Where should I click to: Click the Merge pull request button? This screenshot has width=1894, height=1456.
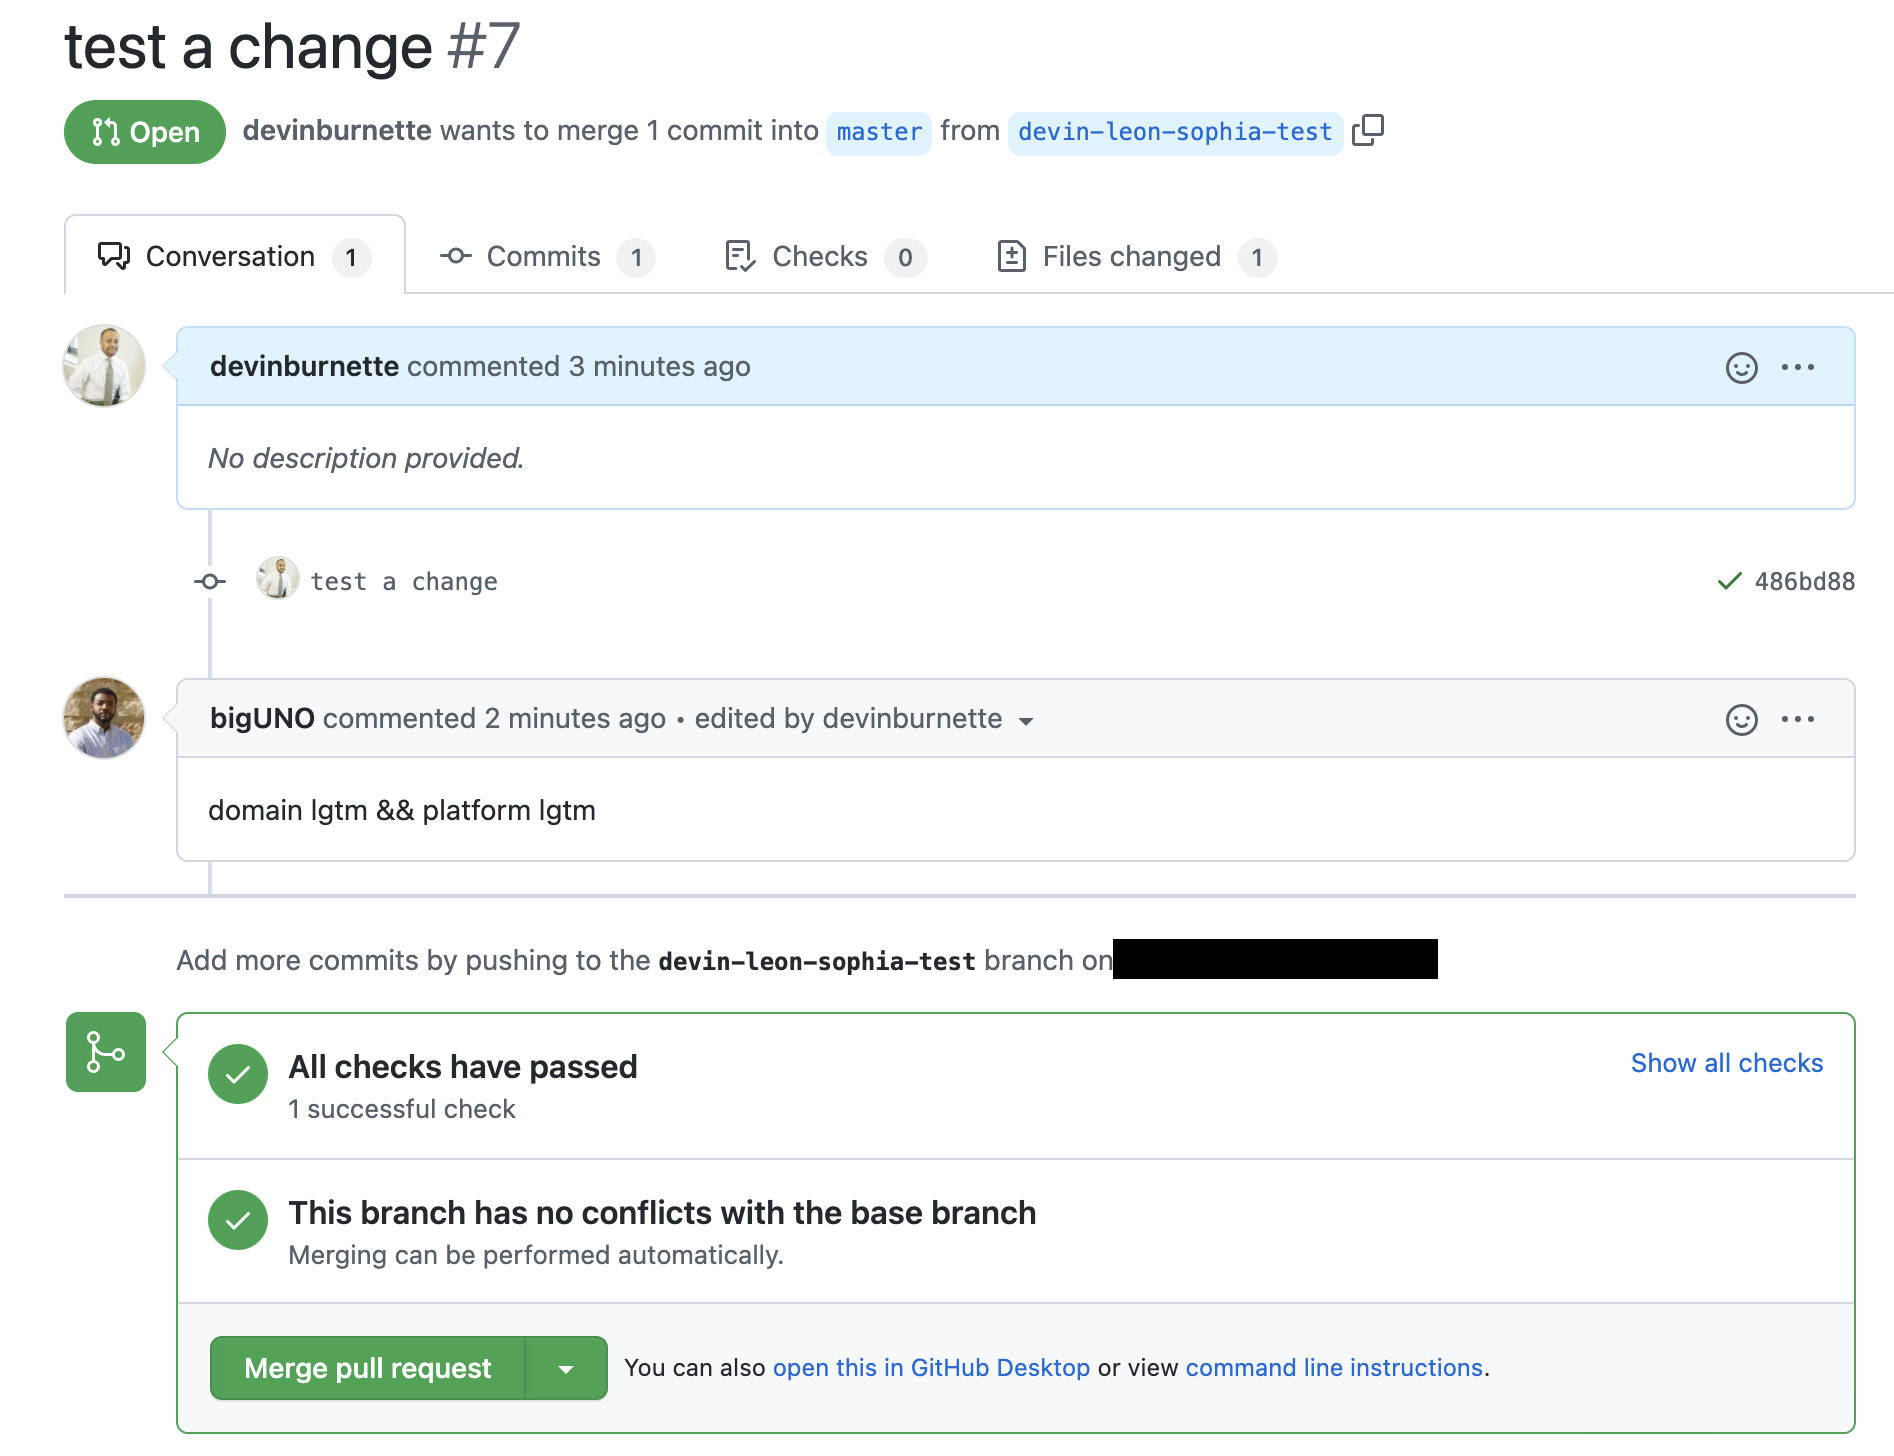[366, 1368]
